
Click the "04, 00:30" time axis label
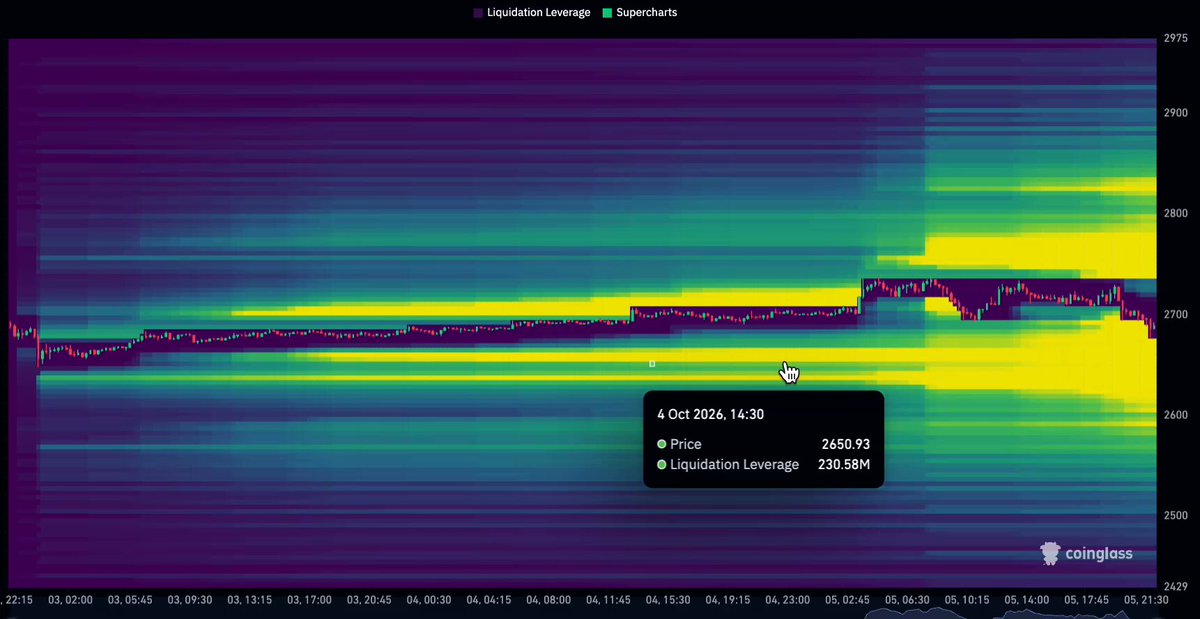(x=428, y=600)
